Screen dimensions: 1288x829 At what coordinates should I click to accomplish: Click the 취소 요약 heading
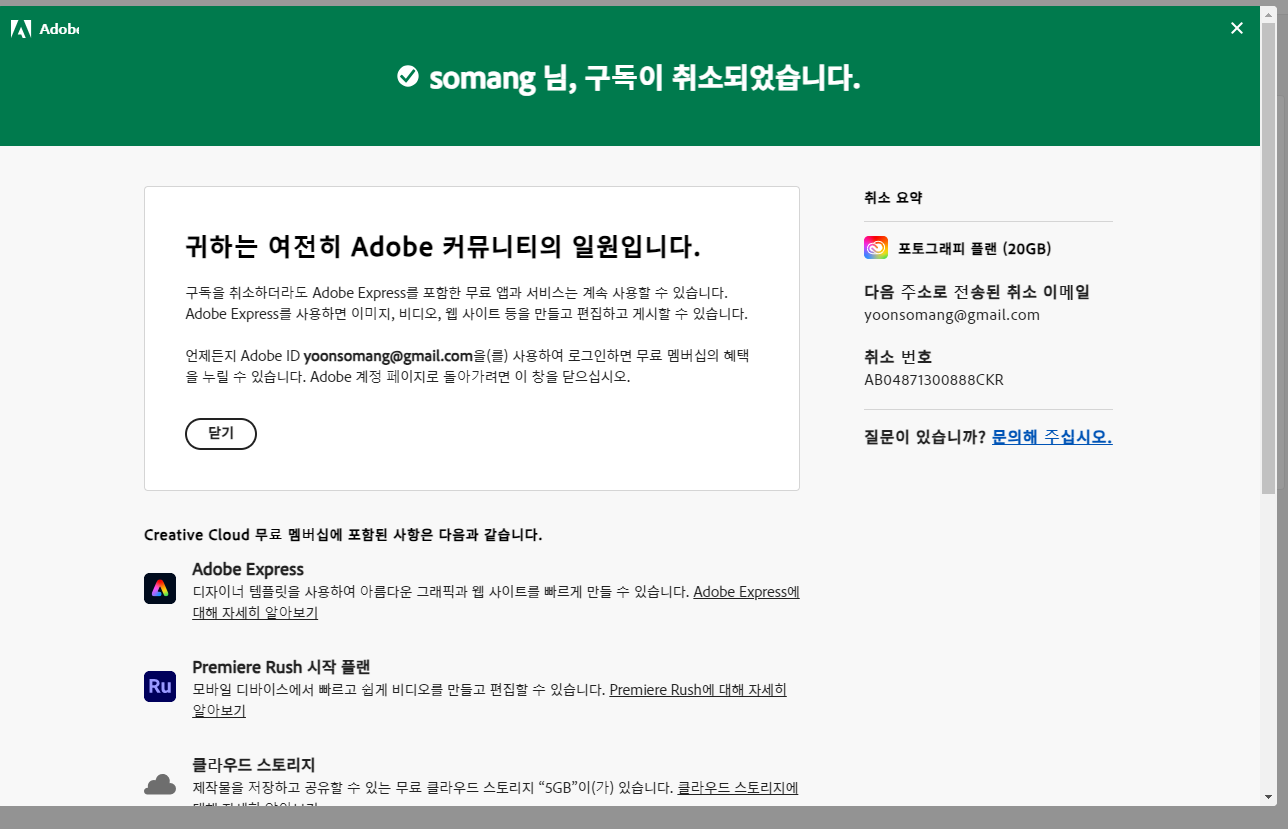893,198
